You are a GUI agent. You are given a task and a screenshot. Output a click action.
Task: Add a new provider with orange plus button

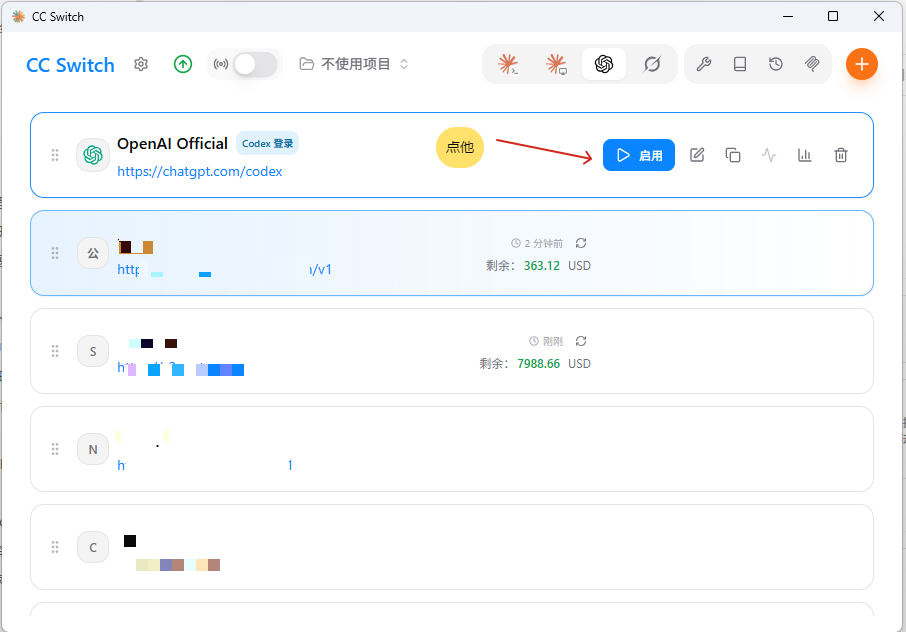[862, 64]
